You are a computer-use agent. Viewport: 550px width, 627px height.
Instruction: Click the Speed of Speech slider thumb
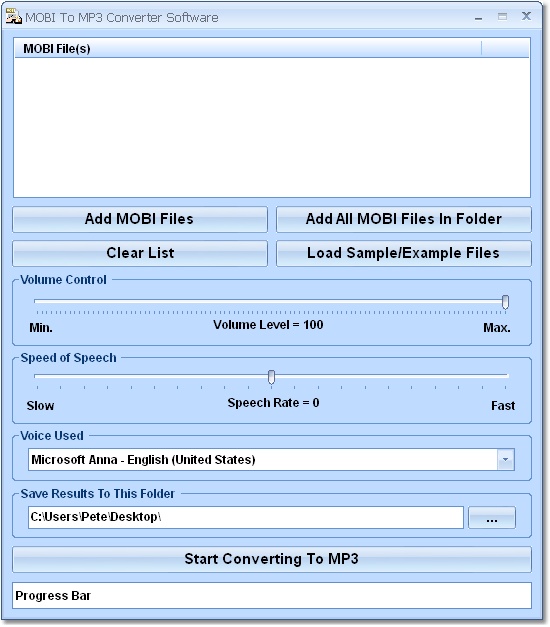tap(271, 377)
